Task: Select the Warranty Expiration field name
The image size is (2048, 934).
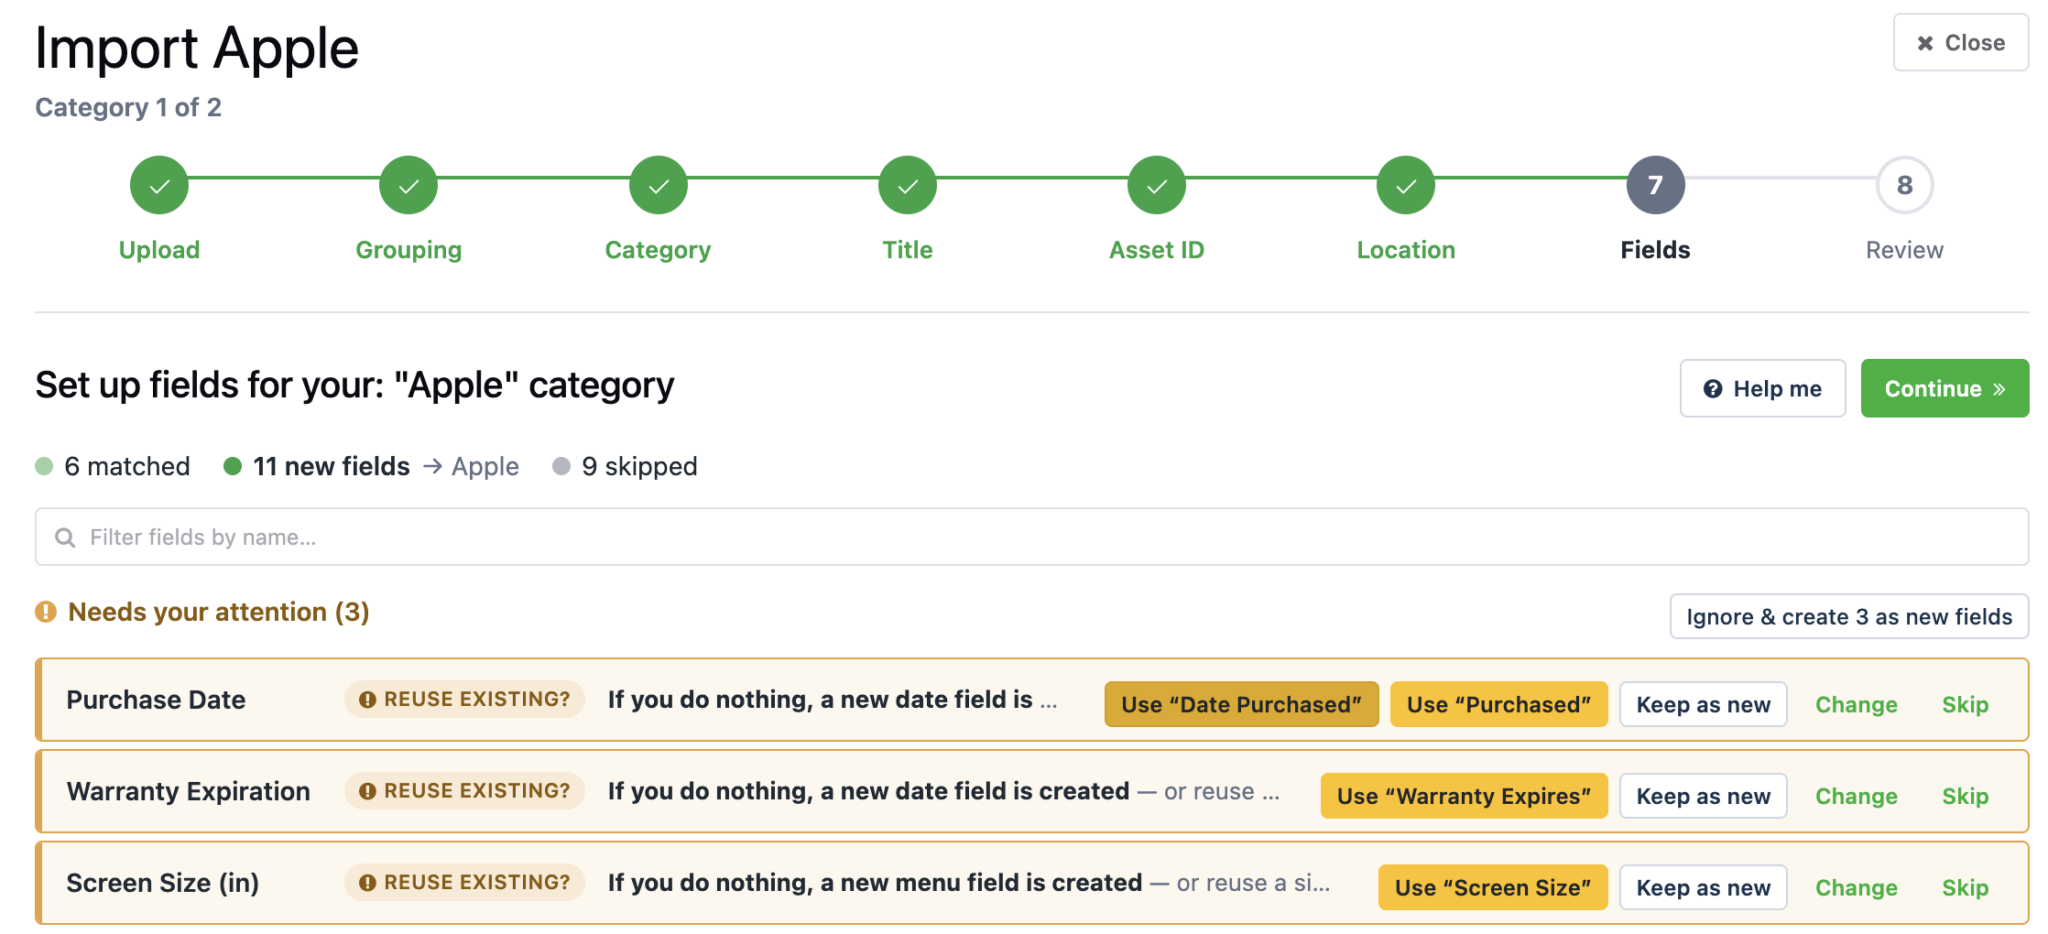Action: tap(188, 791)
